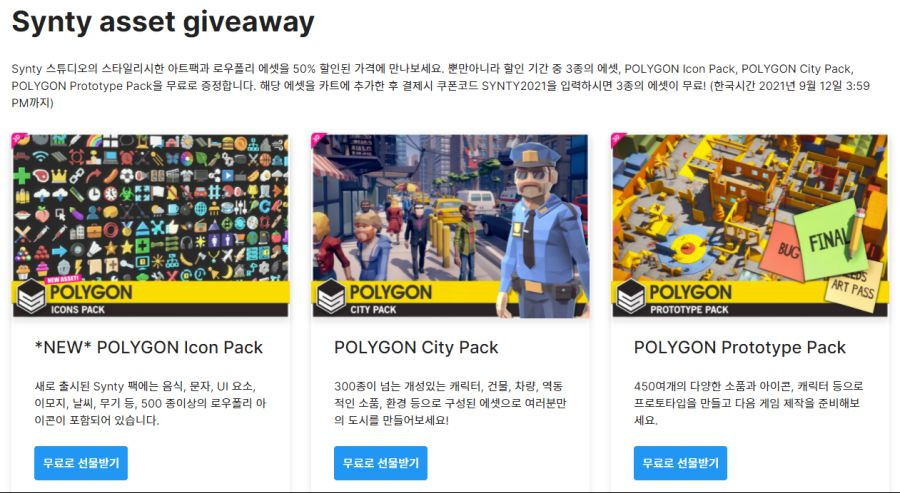This screenshot has height=493, width=900.
Task: Open the POLYGON Icons Pack thumbnail image
Action: [x=150, y=226]
